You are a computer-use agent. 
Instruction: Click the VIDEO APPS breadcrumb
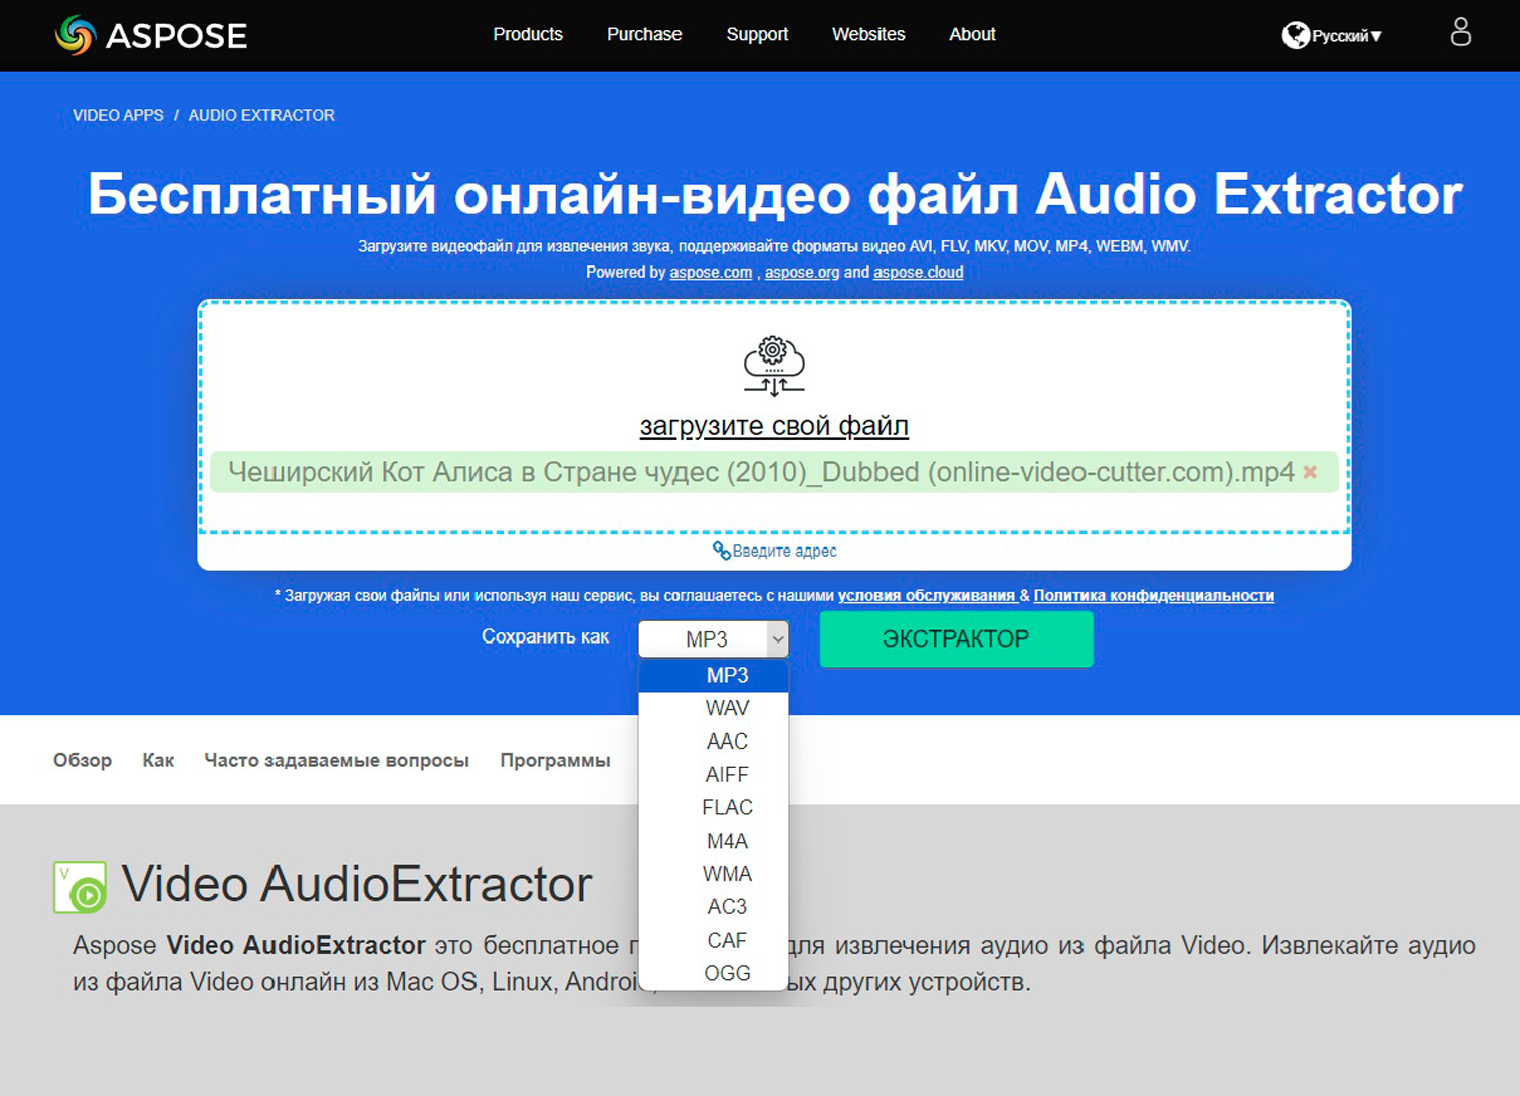[x=118, y=115]
